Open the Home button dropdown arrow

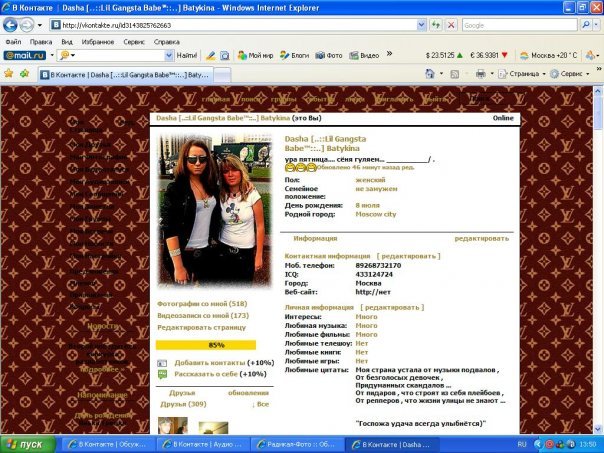coord(441,74)
